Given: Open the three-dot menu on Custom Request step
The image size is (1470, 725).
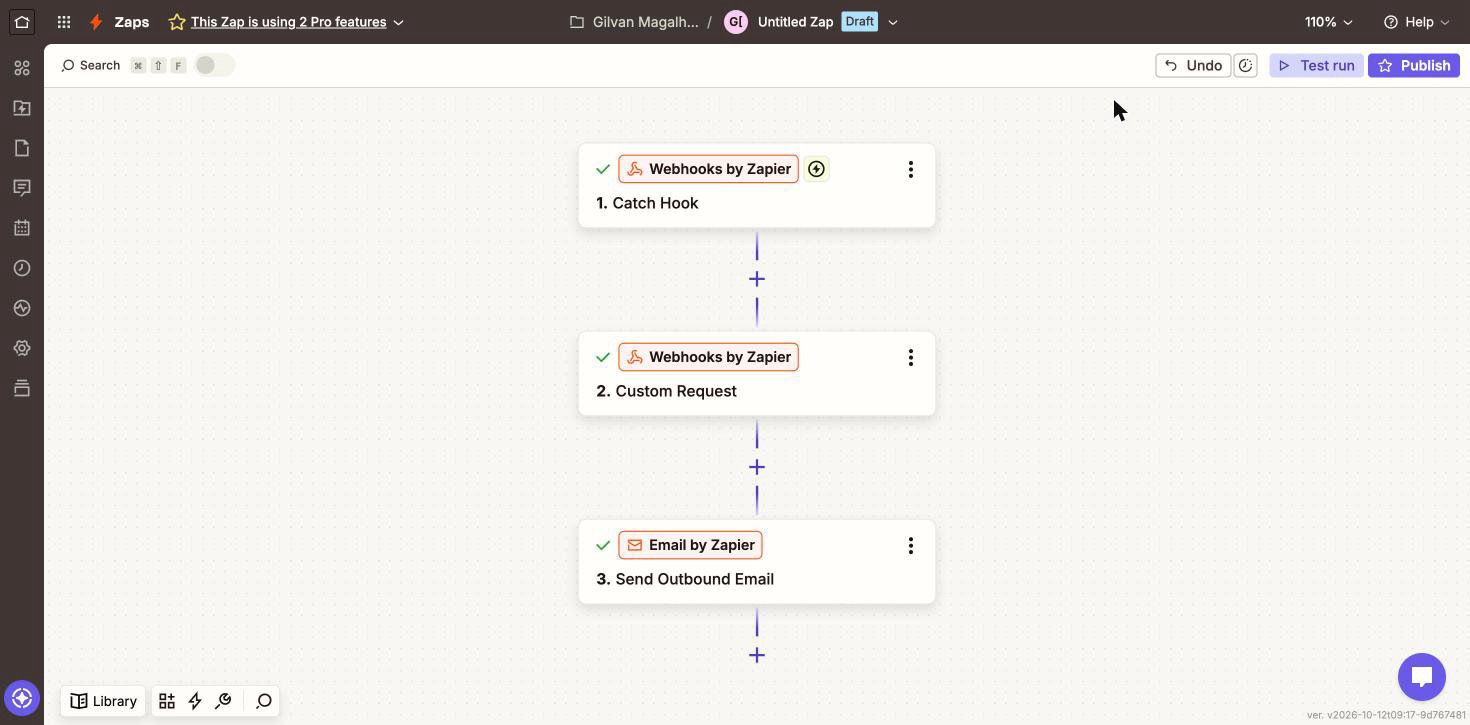Looking at the screenshot, I should pyautogui.click(x=910, y=357).
